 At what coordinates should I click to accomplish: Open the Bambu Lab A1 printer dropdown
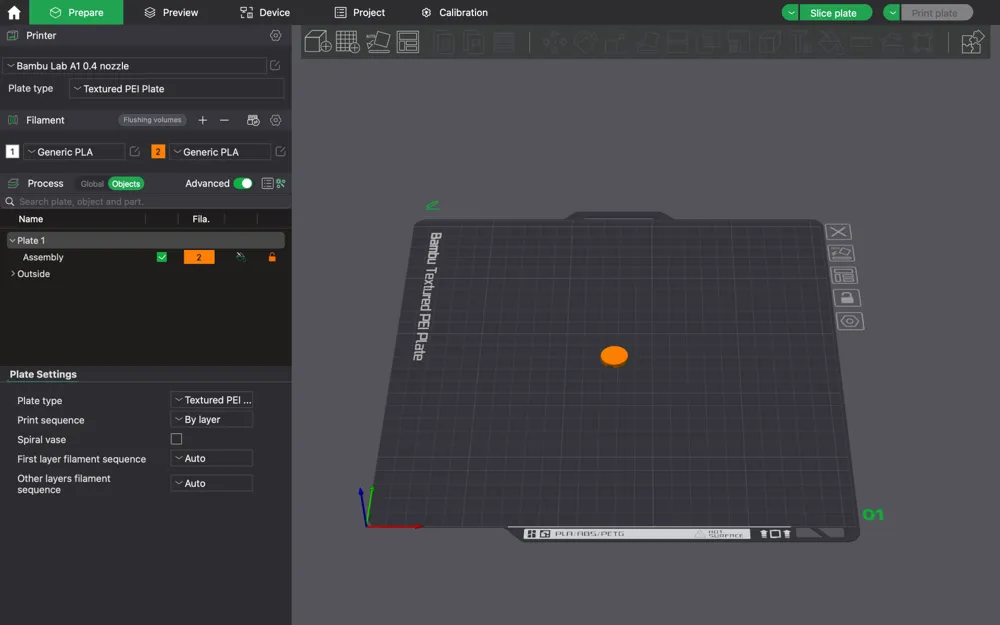click(135, 66)
